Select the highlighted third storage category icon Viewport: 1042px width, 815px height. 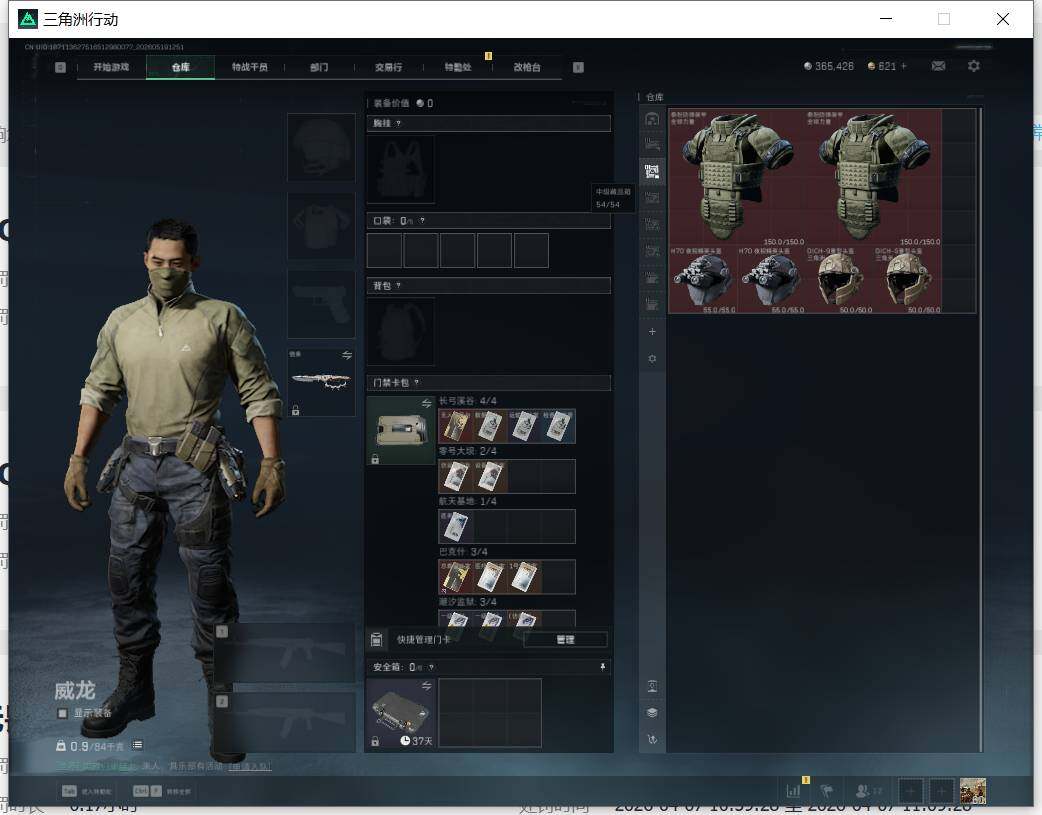(652, 172)
